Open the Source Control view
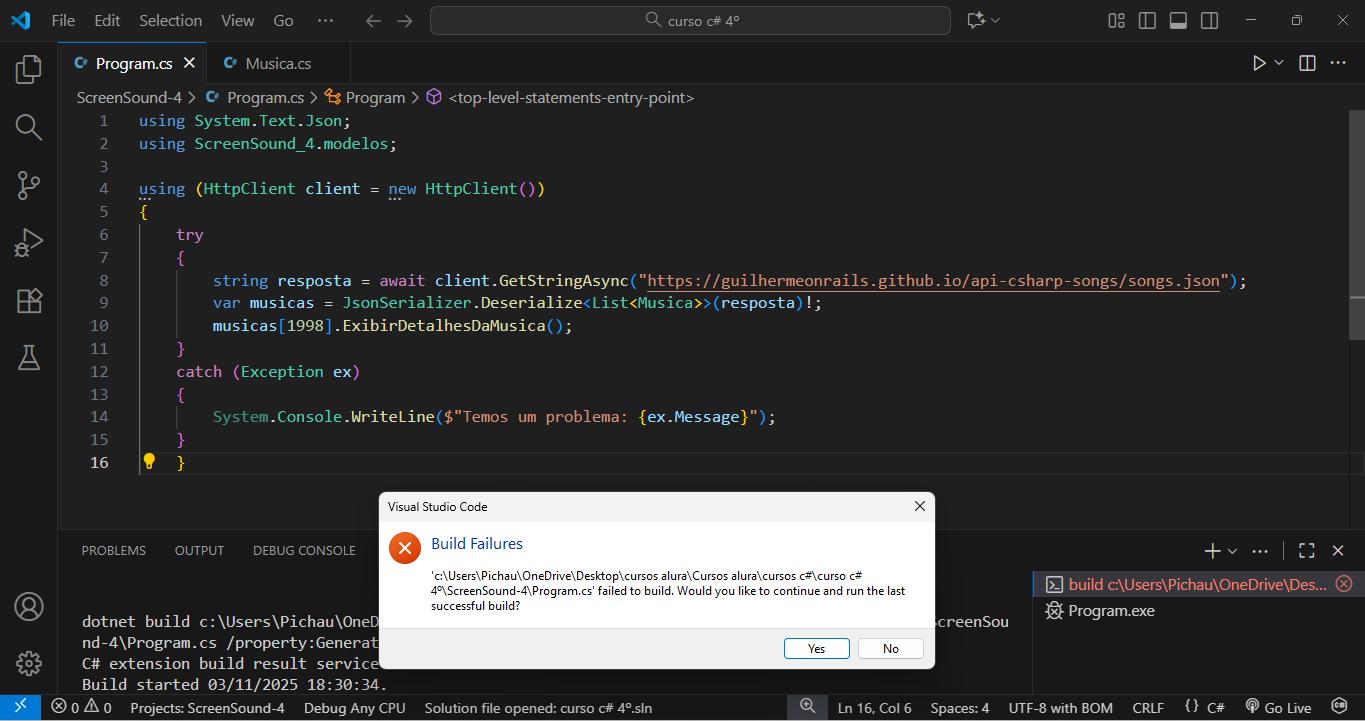The height and width of the screenshot is (721, 1365). (29, 185)
